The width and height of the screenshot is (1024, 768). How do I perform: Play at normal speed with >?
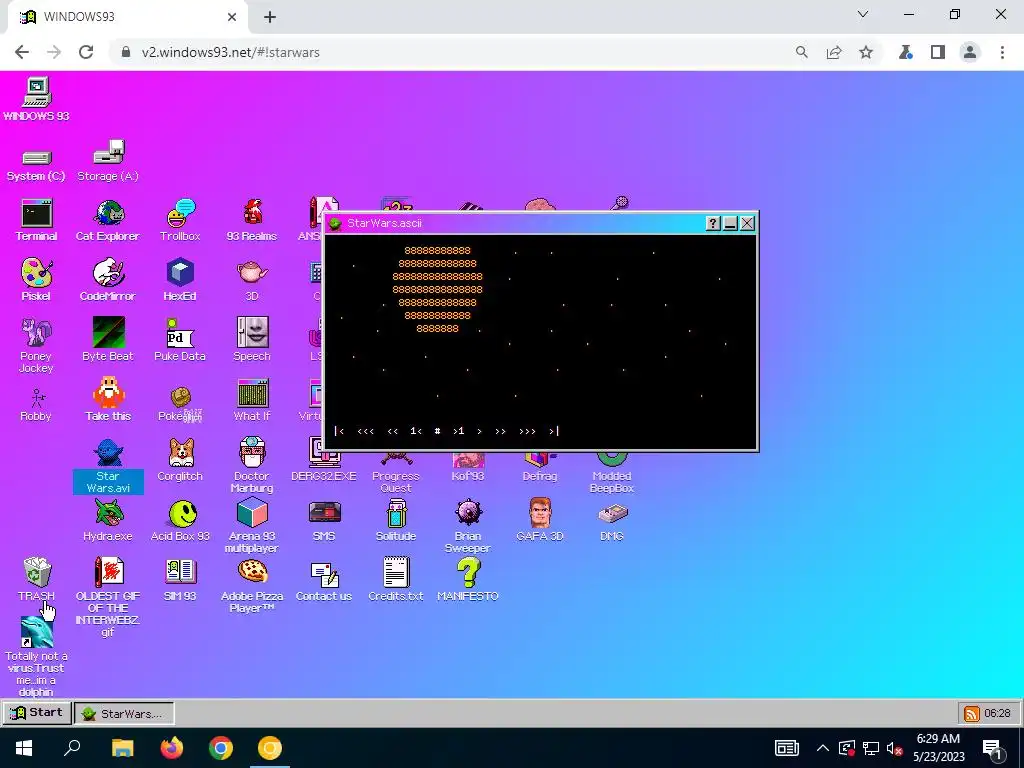pyautogui.click(x=479, y=431)
